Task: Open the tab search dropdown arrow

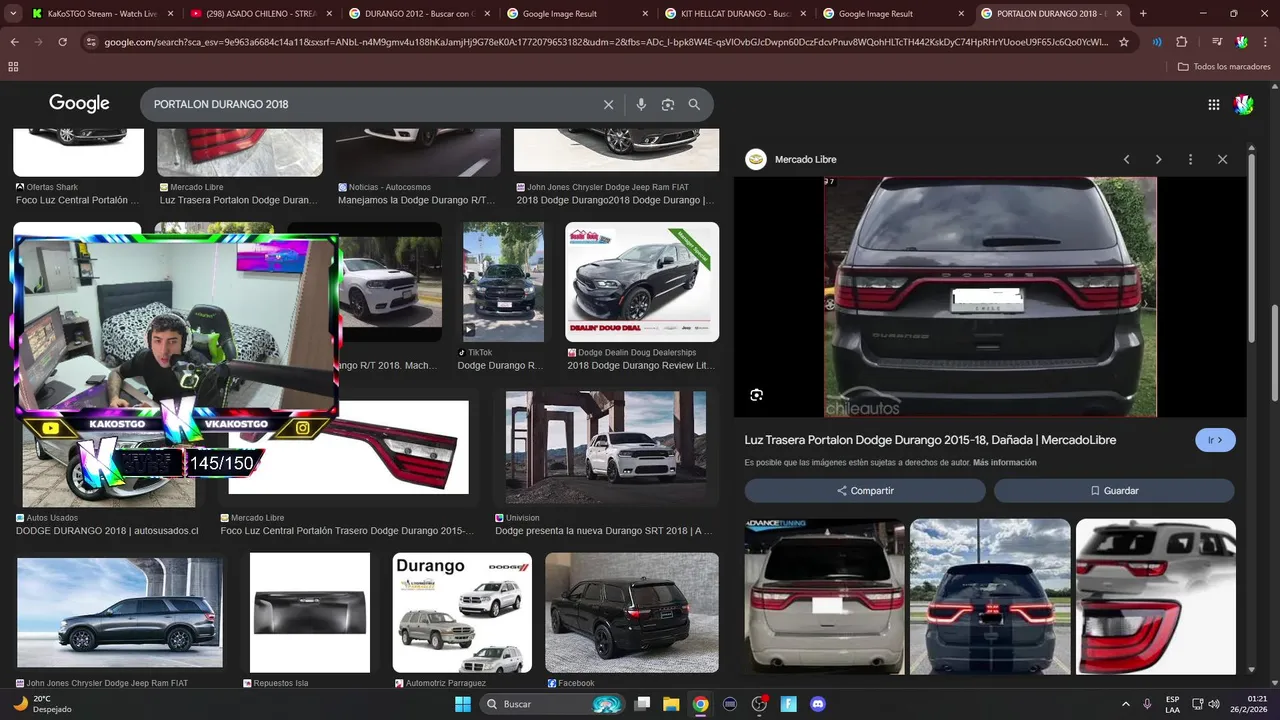Action: (13, 14)
